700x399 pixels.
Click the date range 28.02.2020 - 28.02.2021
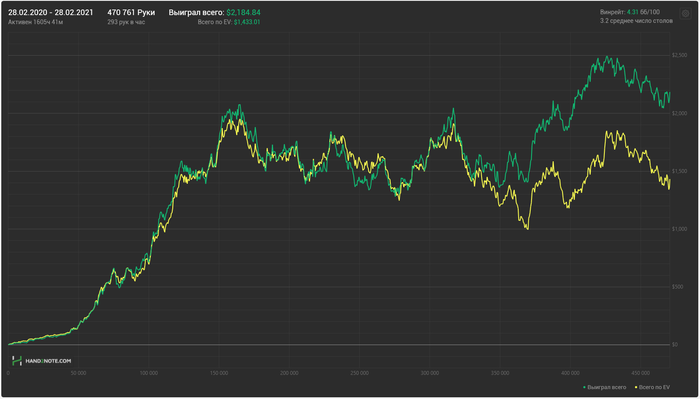[50, 12]
